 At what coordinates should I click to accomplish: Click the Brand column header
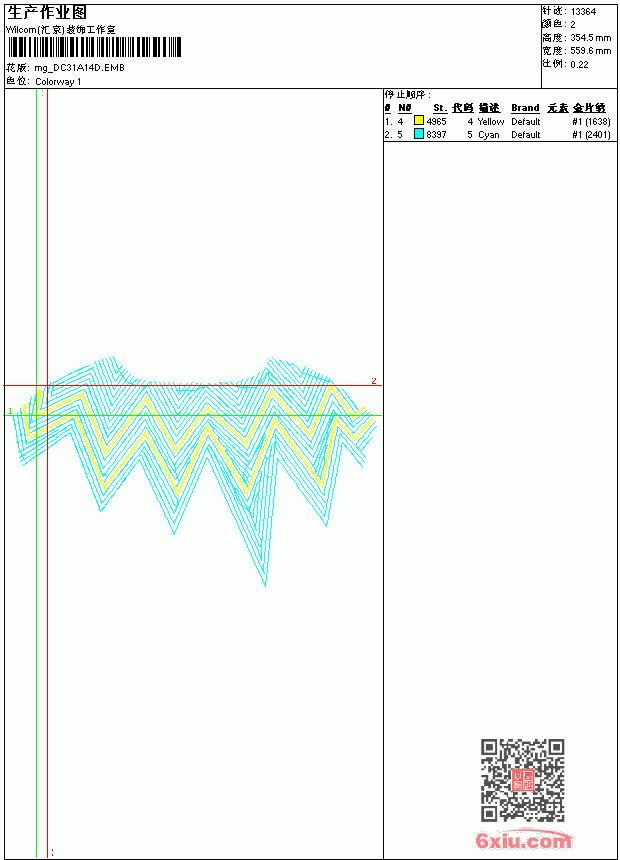tap(525, 108)
